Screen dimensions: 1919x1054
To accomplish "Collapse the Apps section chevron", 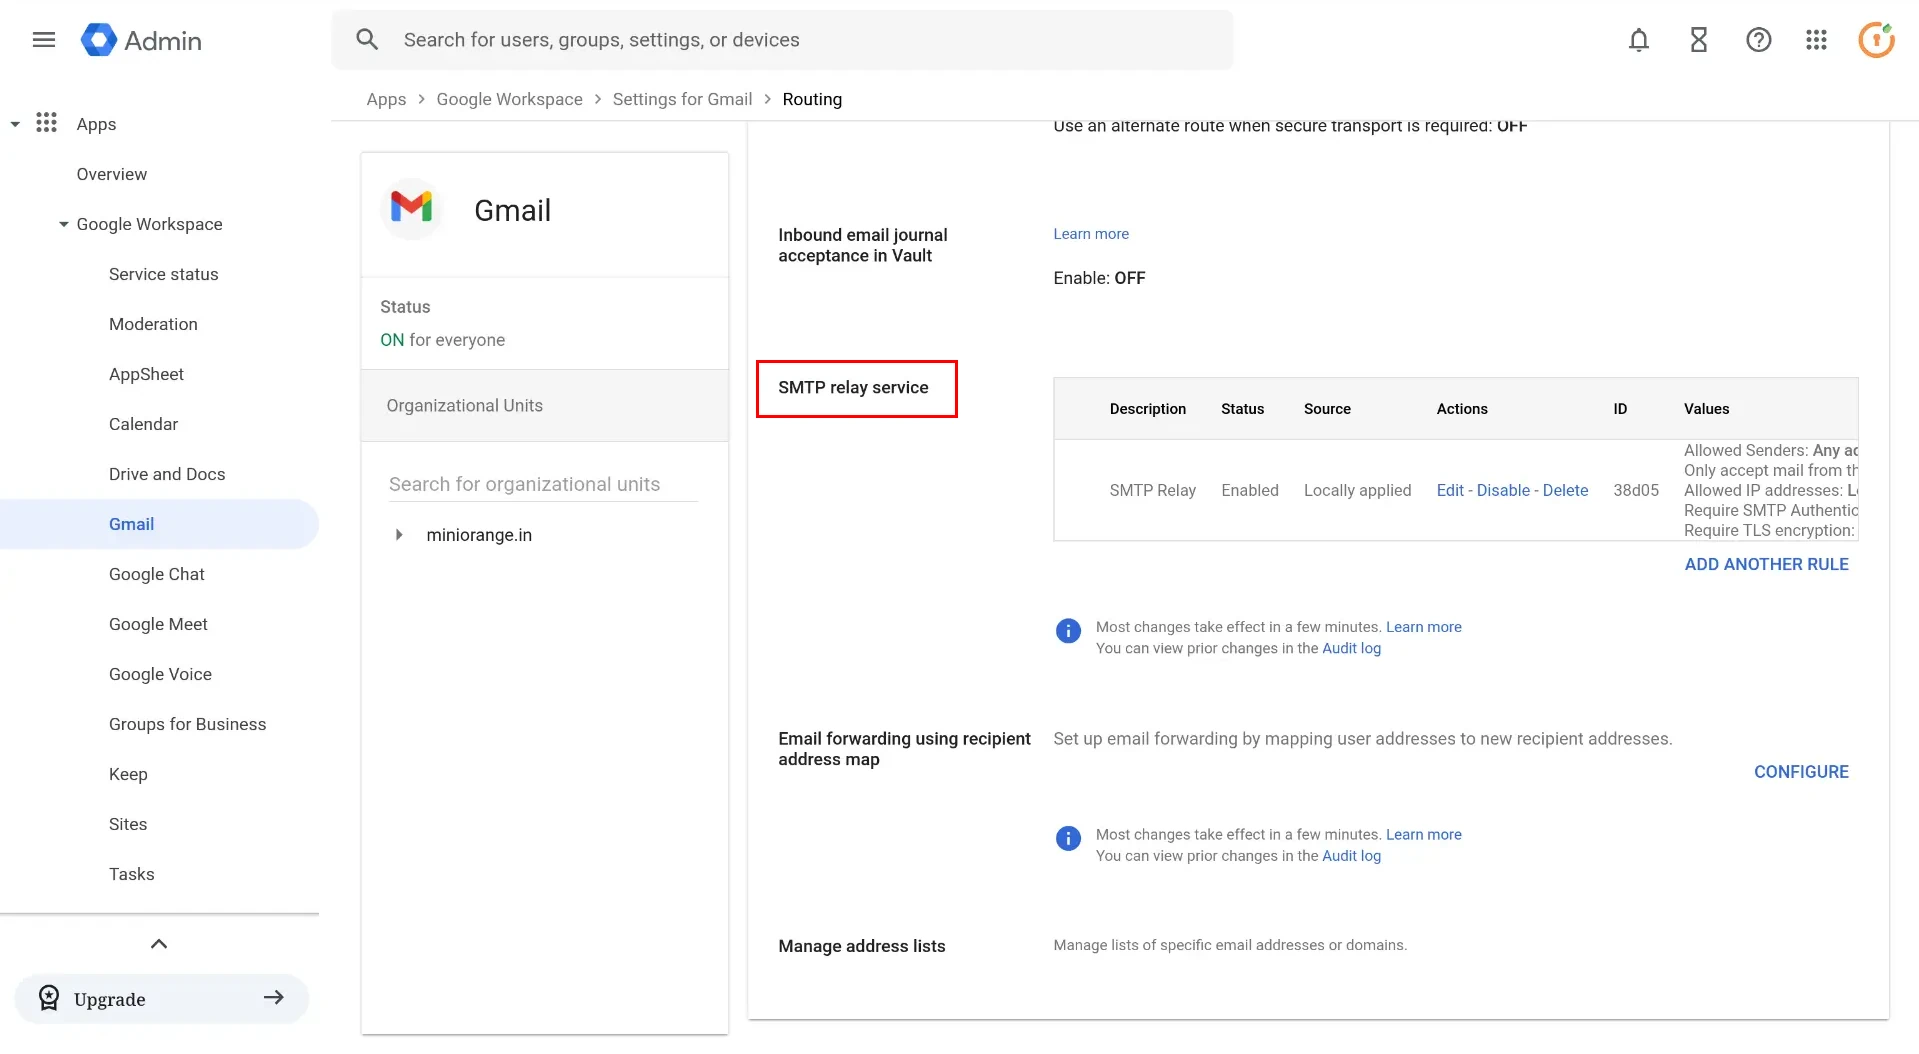I will [x=15, y=123].
